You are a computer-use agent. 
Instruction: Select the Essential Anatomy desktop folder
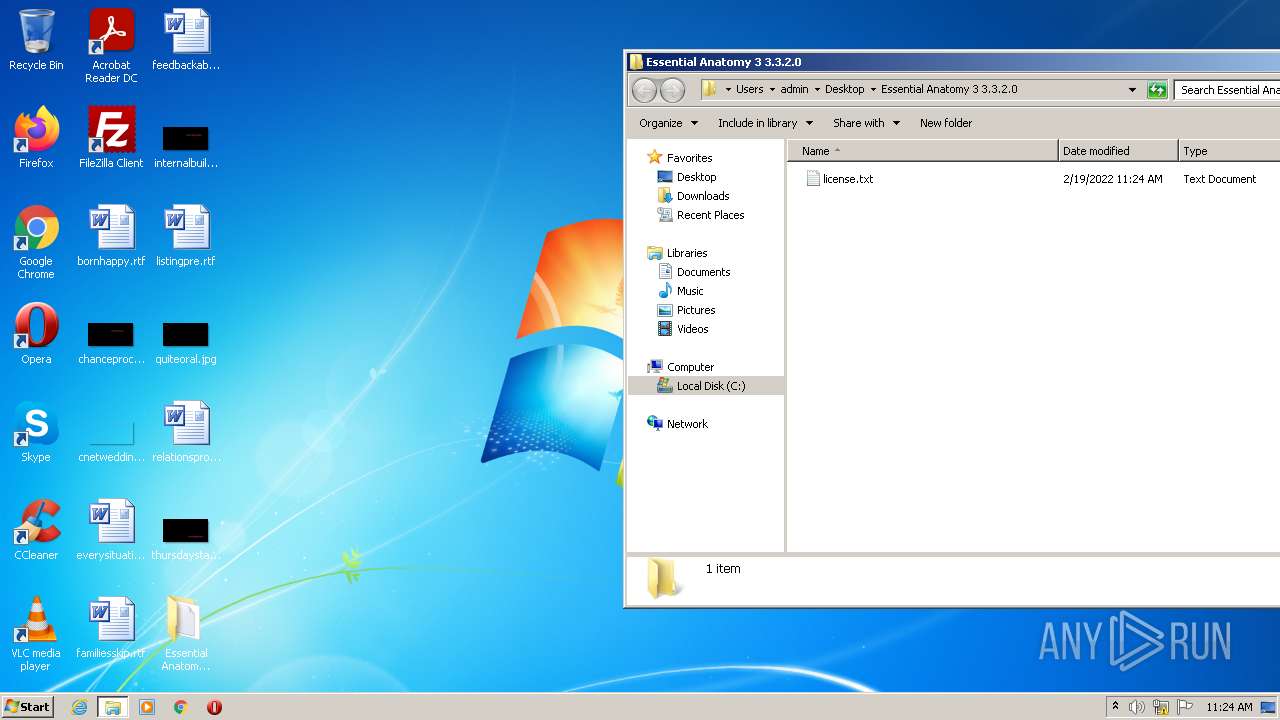[x=186, y=634]
